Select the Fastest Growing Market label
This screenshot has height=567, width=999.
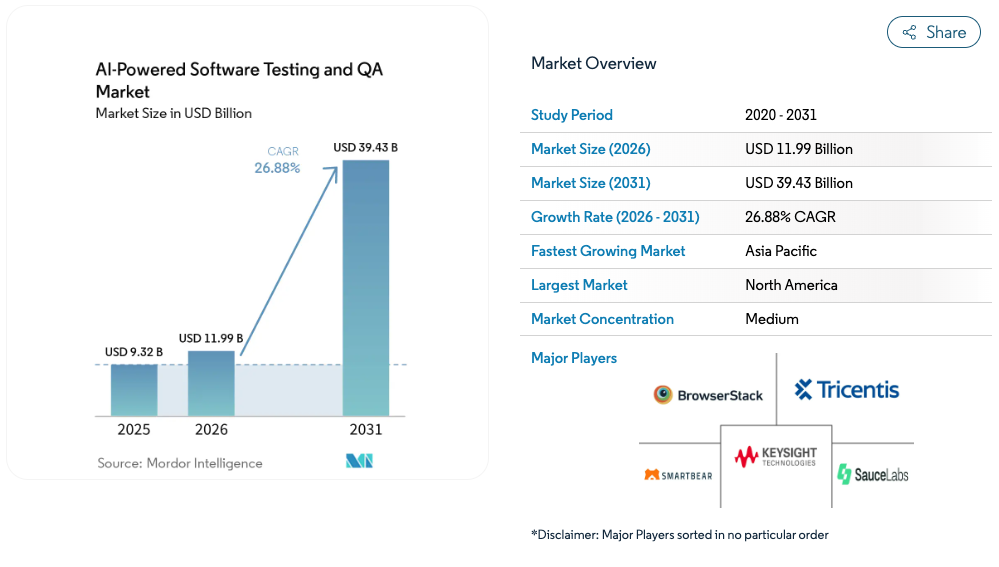608,251
